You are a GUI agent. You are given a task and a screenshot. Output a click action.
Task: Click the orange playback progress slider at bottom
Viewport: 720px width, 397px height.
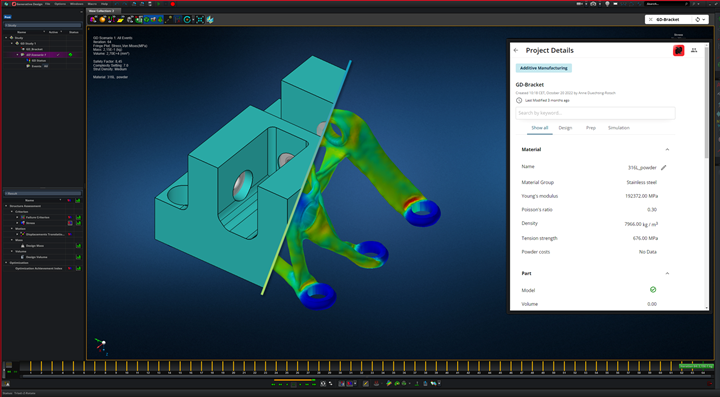(x=294, y=380)
